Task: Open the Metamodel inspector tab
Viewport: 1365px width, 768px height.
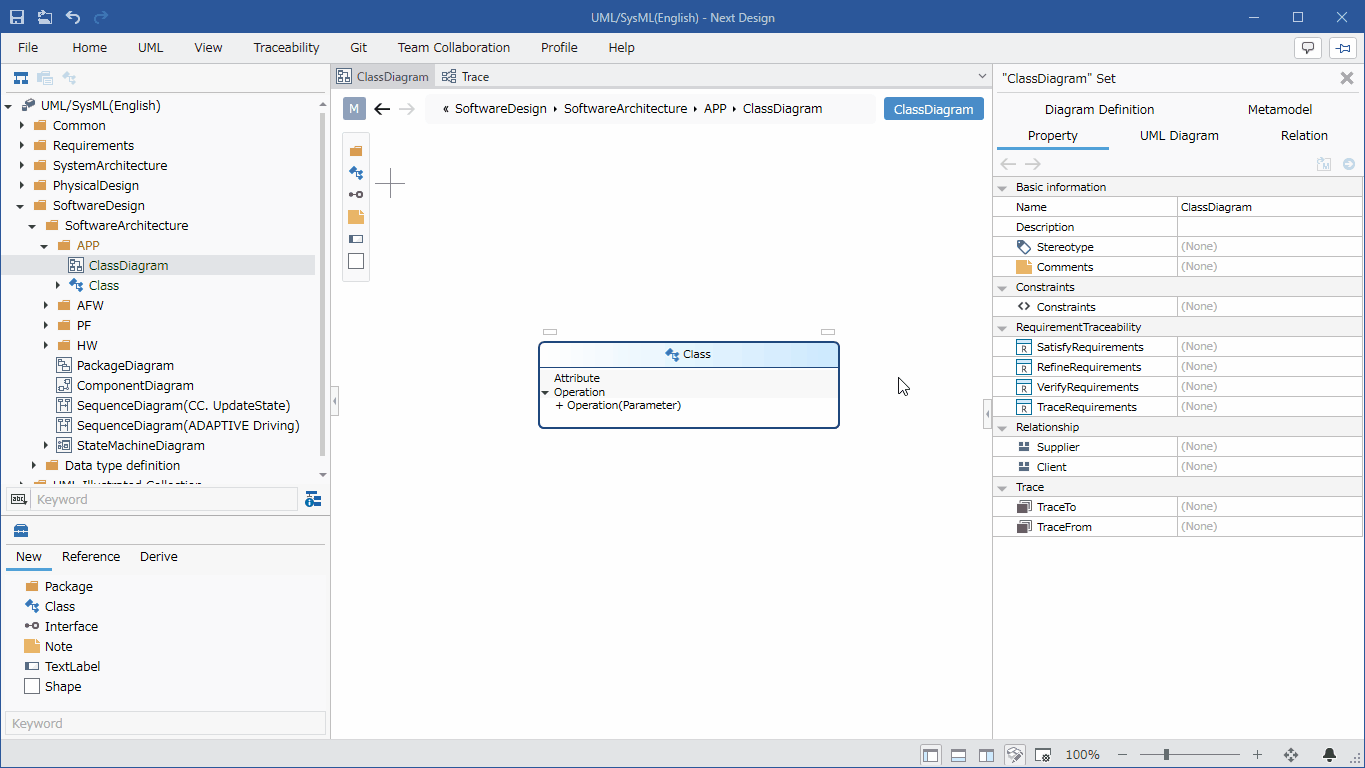Action: tap(1280, 110)
